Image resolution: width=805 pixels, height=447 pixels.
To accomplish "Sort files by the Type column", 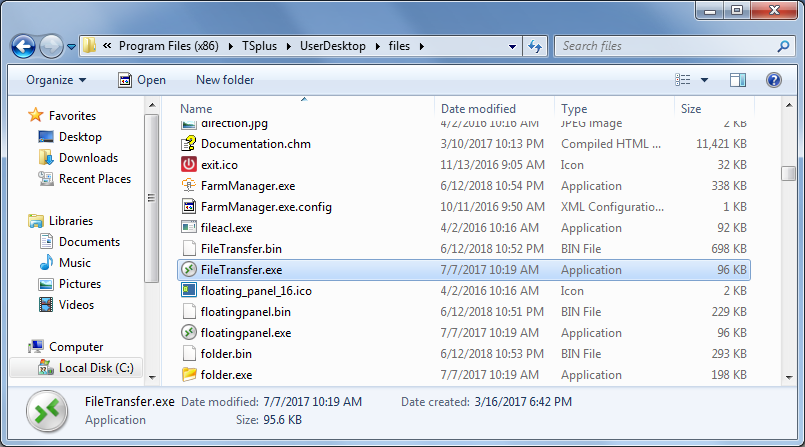I will pyautogui.click(x=574, y=109).
